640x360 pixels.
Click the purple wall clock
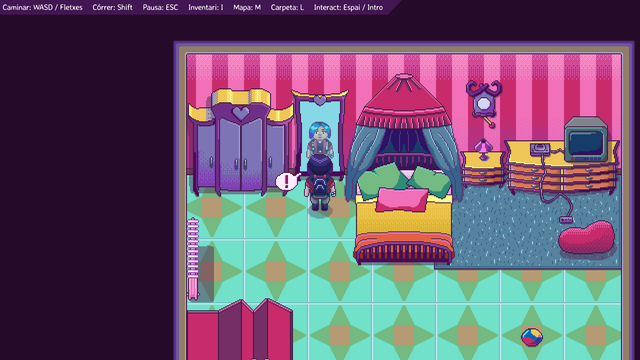[x=484, y=103]
